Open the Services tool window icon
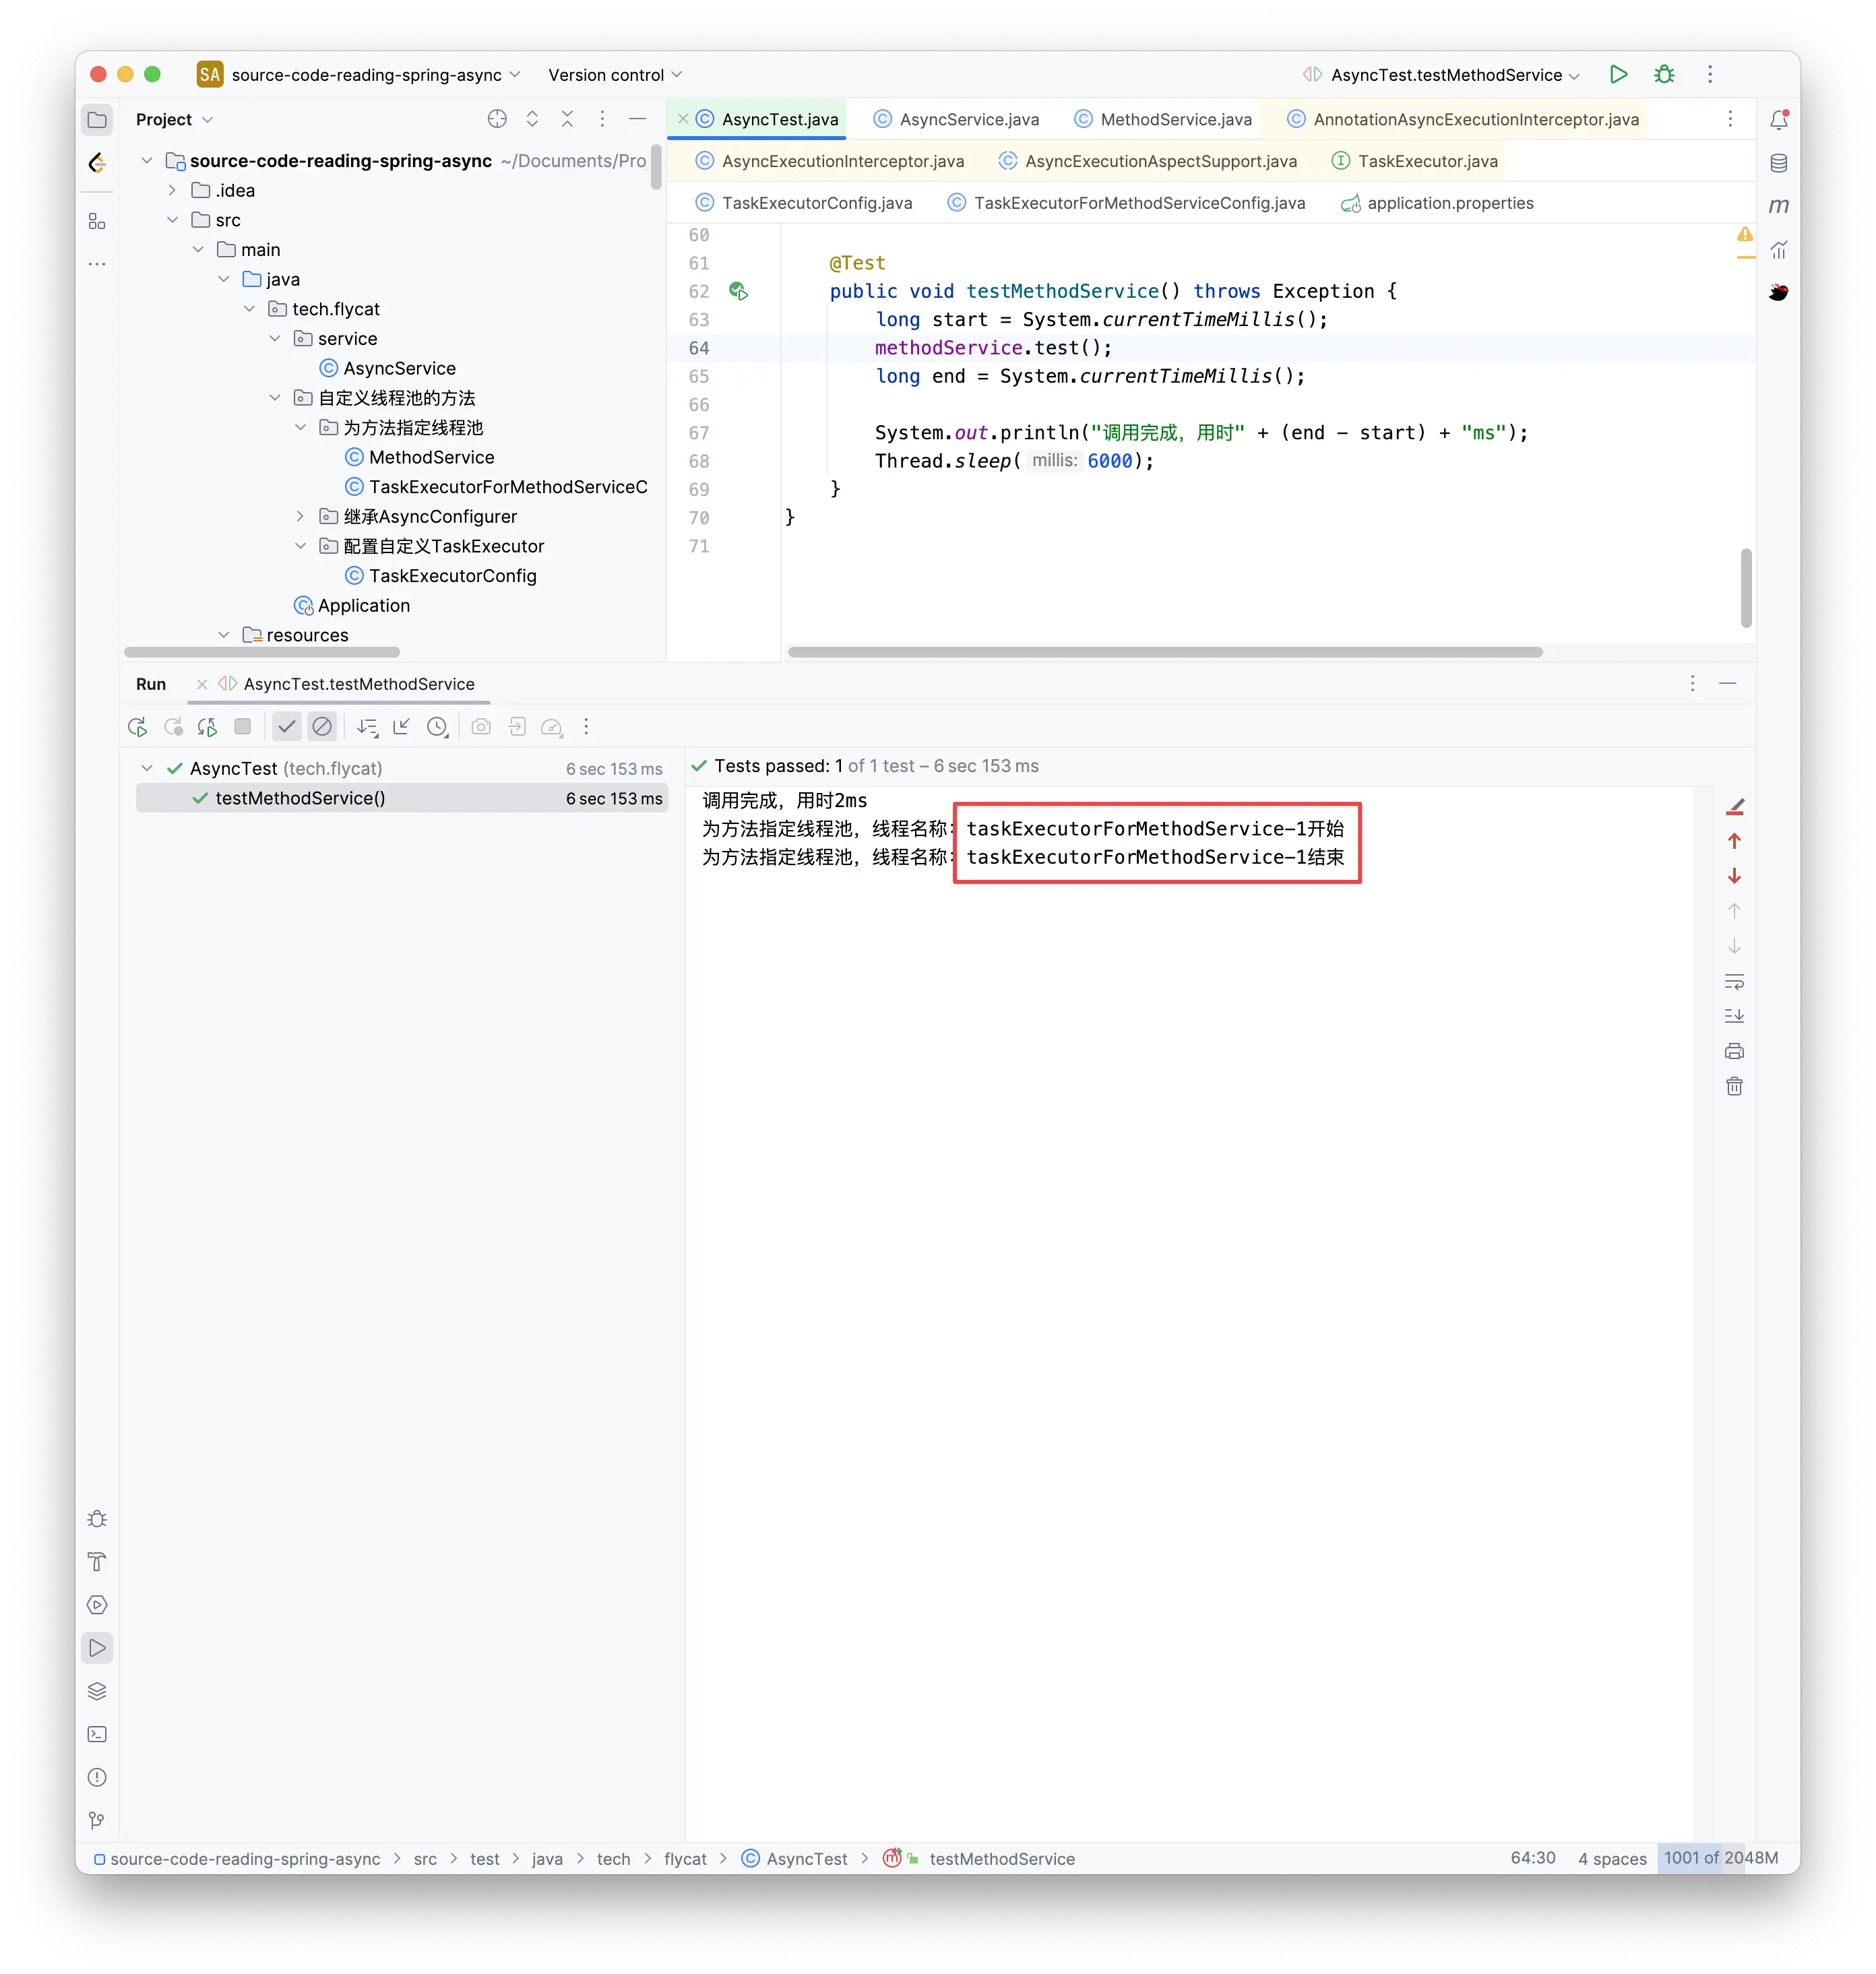Image resolution: width=1876 pixels, height=1974 pixels. [x=97, y=1605]
